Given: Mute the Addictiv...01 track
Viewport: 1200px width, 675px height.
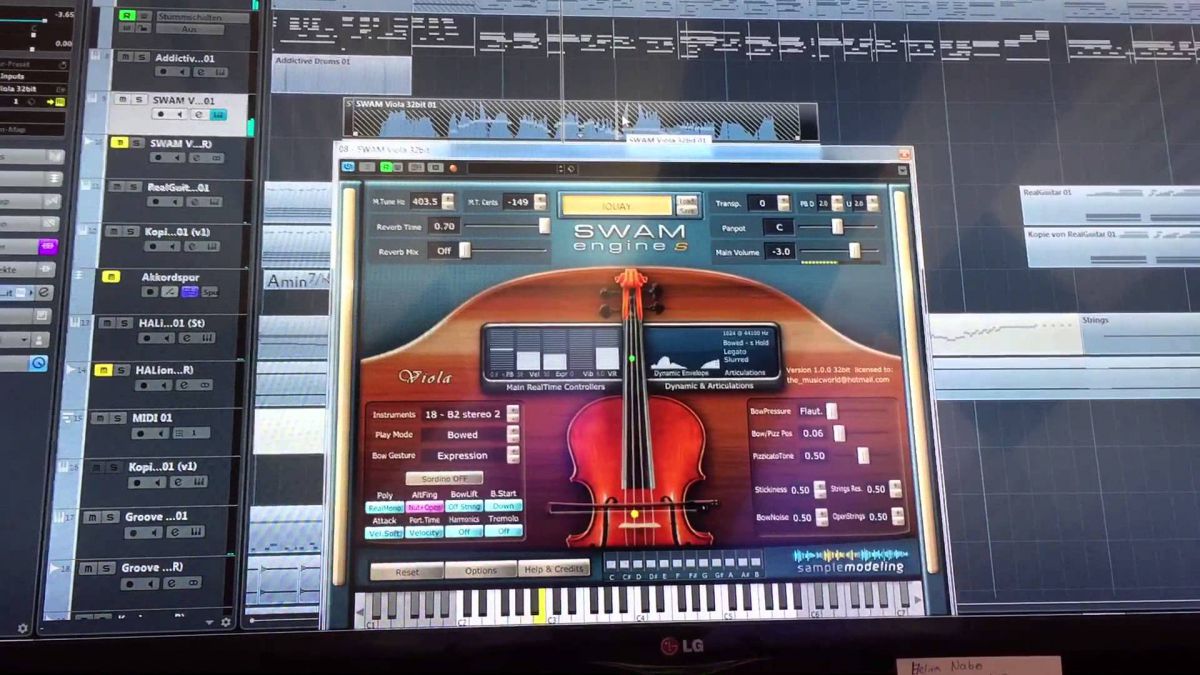Looking at the screenshot, I should point(124,57).
